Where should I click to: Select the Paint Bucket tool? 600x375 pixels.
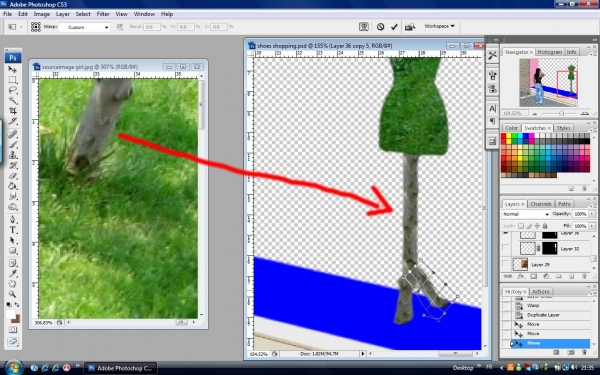point(13,186)
